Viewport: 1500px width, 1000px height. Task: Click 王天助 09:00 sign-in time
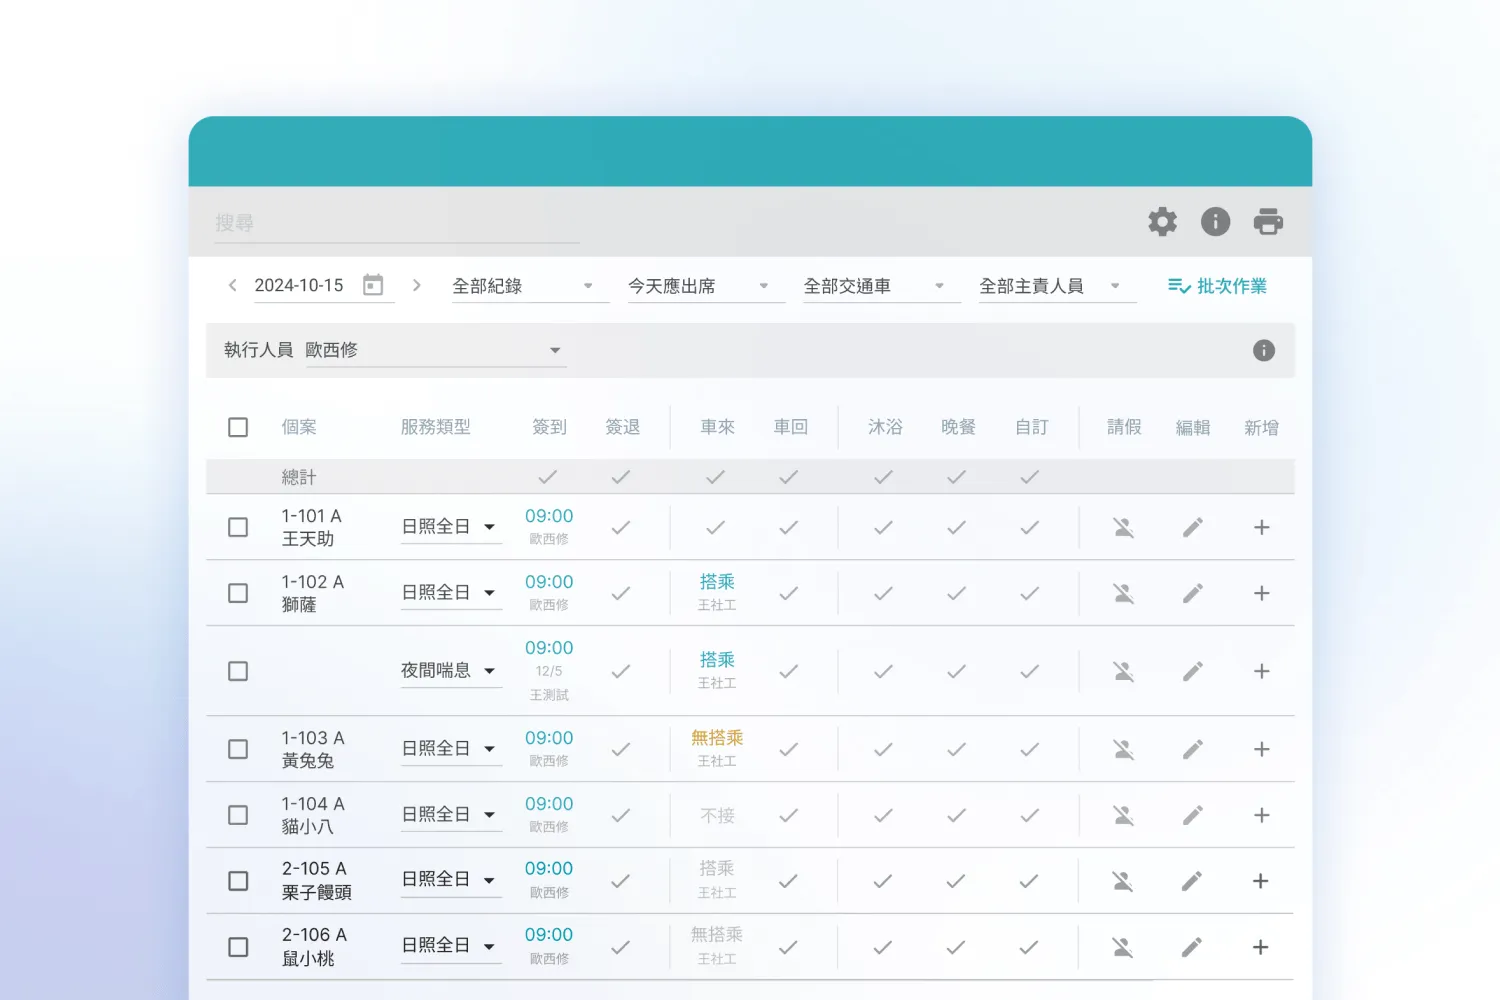(549, 516)
